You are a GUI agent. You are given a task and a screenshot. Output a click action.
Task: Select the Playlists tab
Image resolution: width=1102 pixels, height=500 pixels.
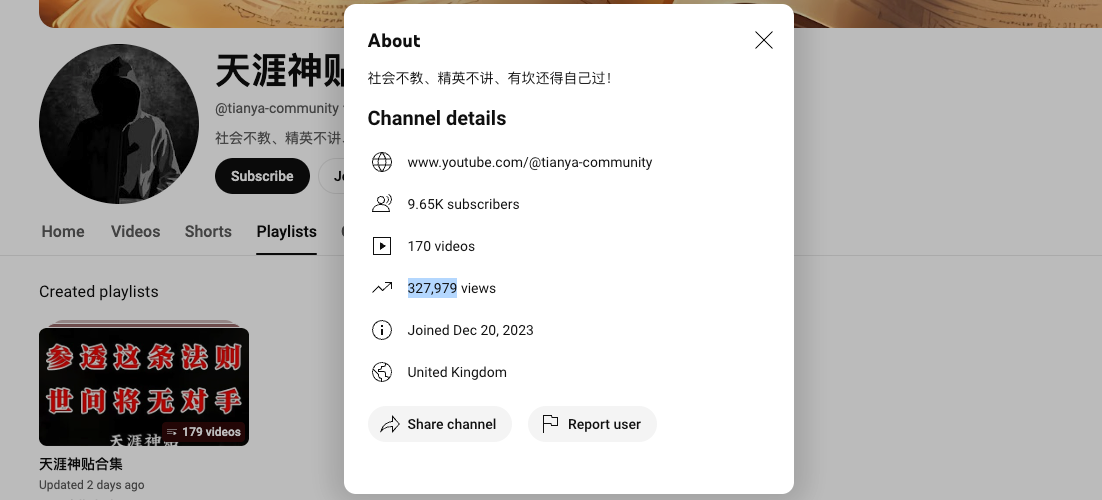point(287,231)
